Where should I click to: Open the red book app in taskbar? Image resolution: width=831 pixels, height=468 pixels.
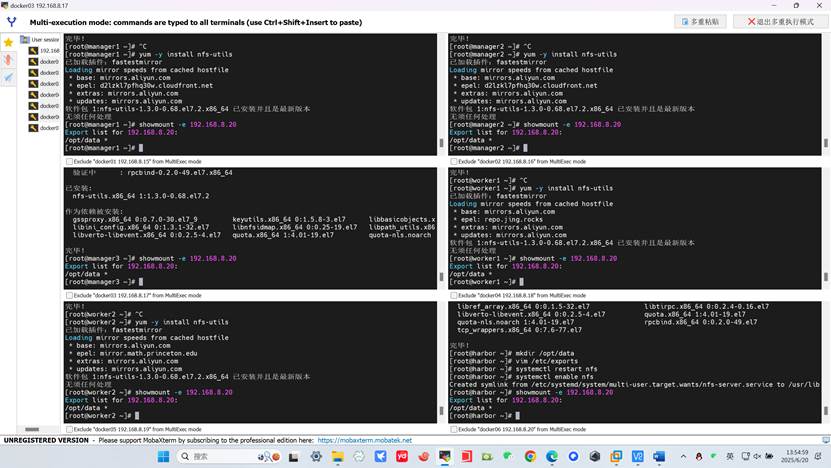click(x=466, y=456)
